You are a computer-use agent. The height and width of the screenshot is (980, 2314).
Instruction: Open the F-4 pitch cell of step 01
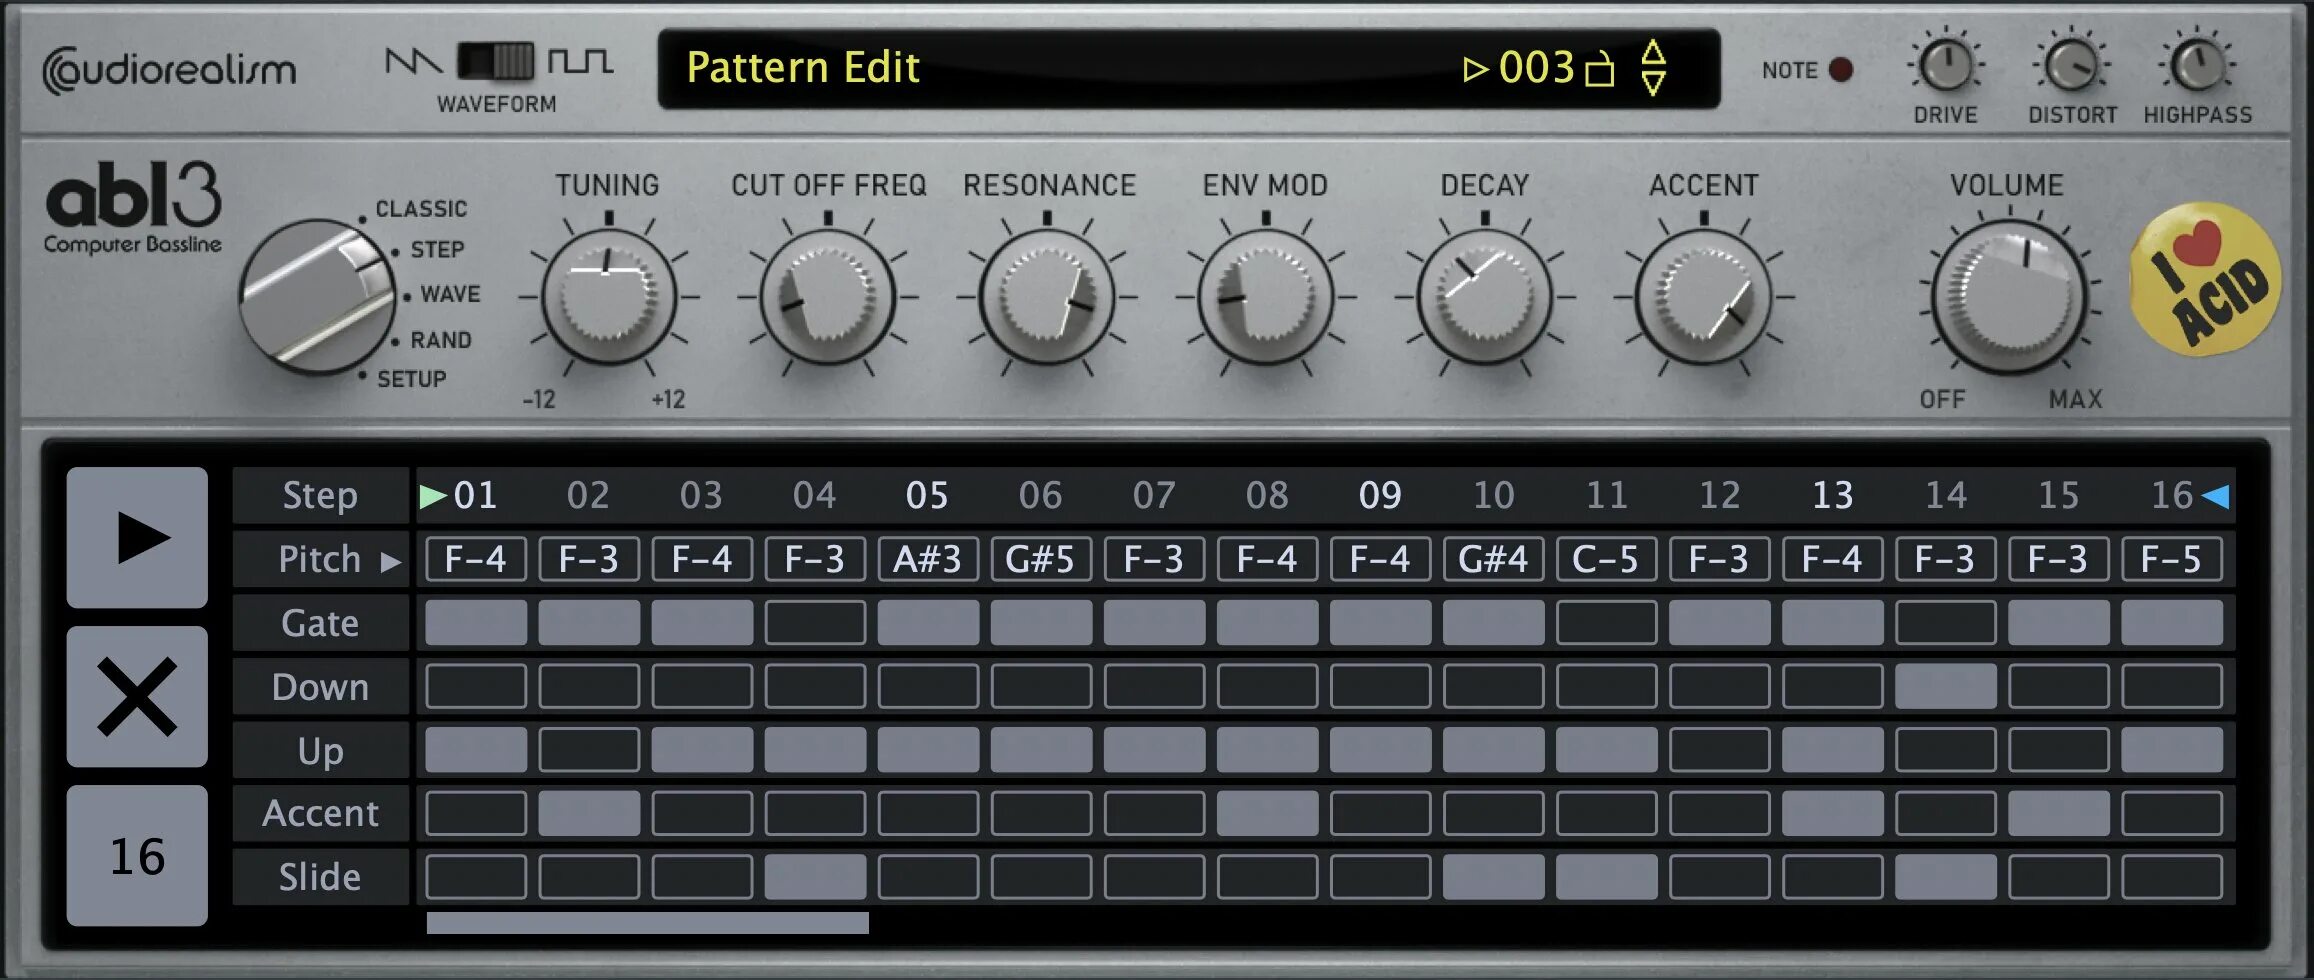click(476, 559)
